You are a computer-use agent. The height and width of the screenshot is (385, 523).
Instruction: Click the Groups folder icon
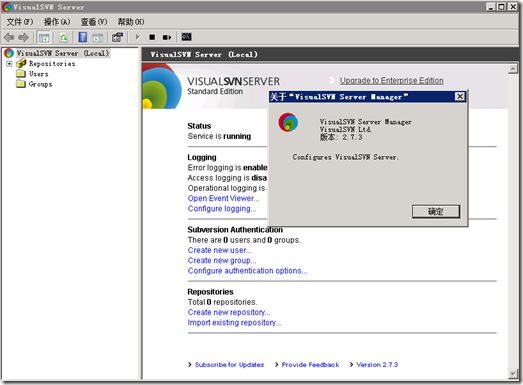pyautogui.click(x=21, y=84)
